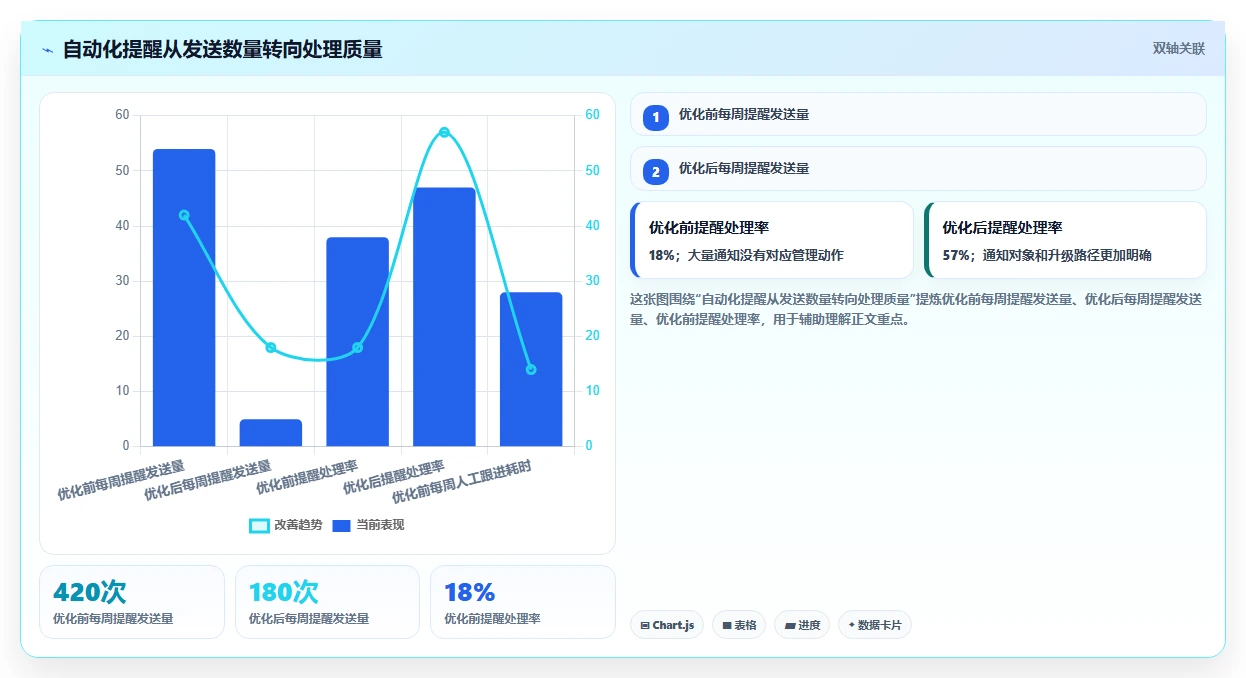Click the icon inside the 表格 tag
This screenshot has height=678, width=1246.
[x=727, y=625]
